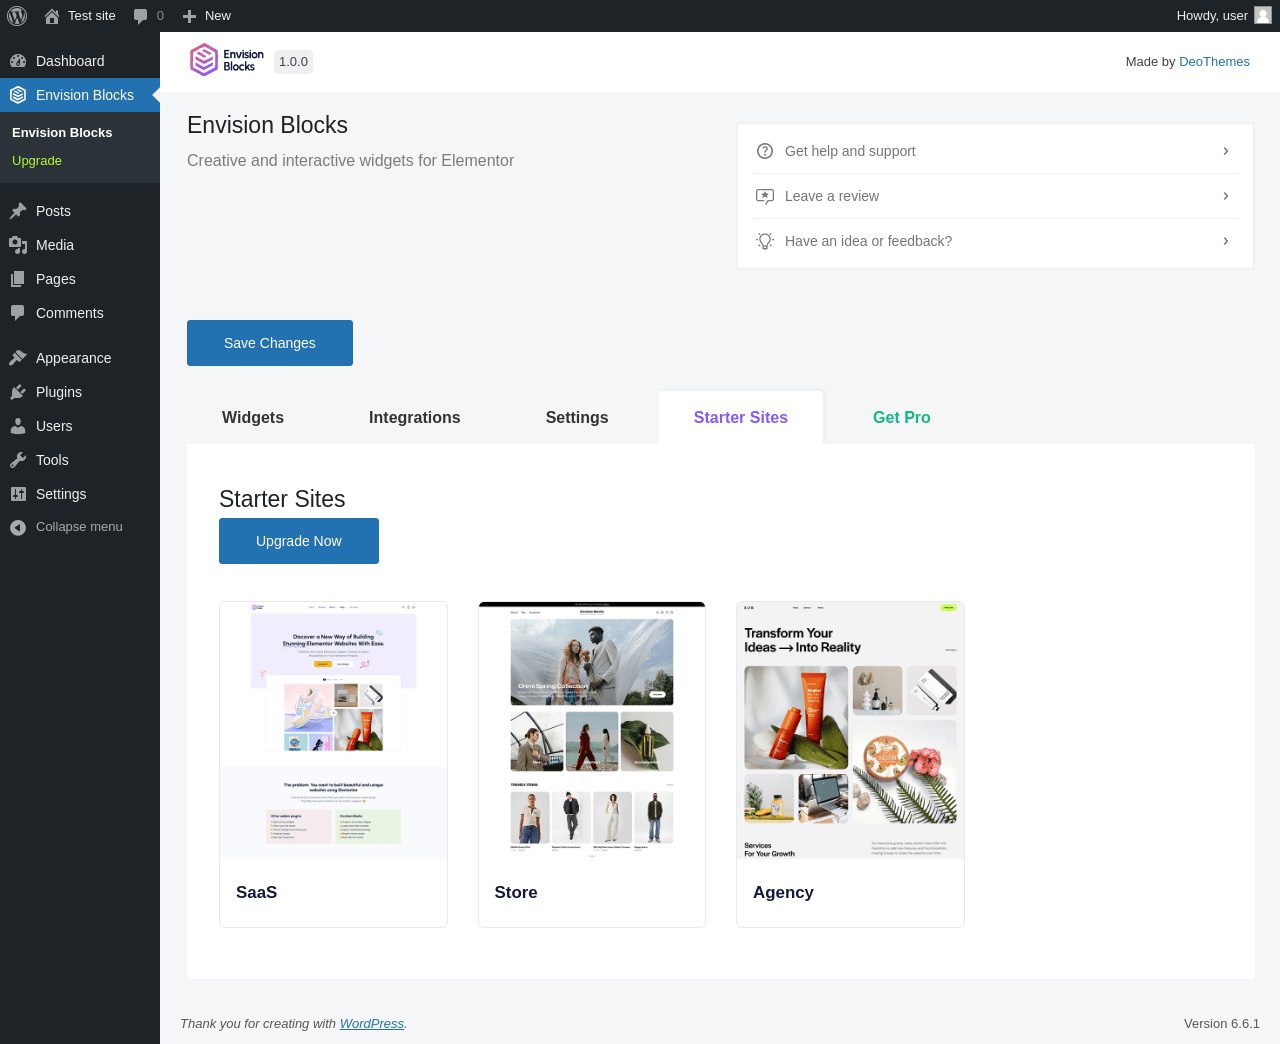Click the Appearance paintbrush icon
The width and height of the screenshot is (1280, 1044).
point(18,358)
